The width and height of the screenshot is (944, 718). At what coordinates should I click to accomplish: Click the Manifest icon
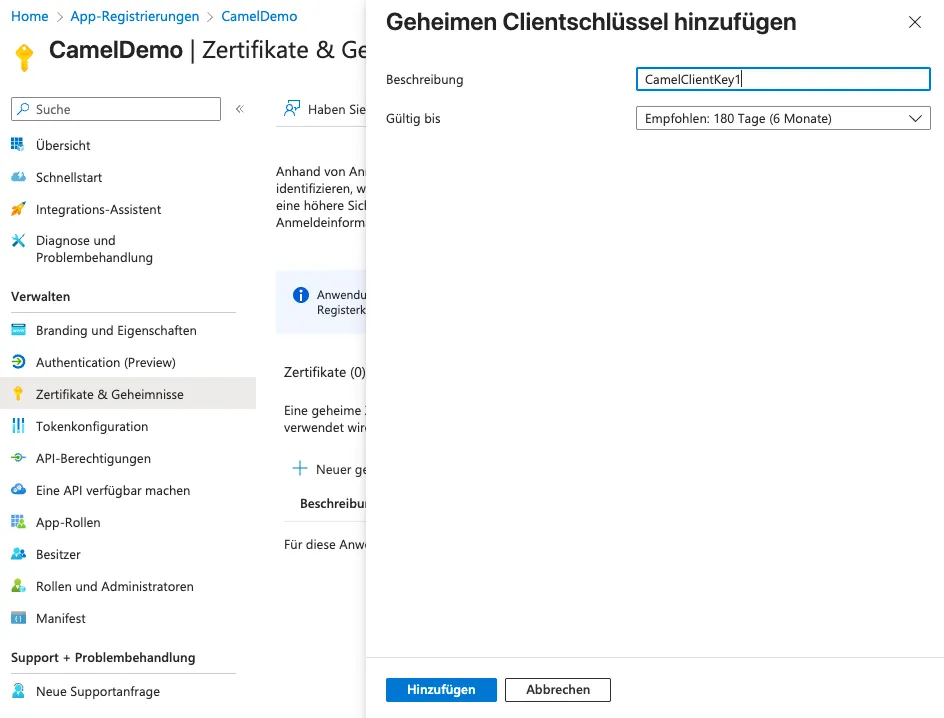pyautogui.click(x=18, y=617)
